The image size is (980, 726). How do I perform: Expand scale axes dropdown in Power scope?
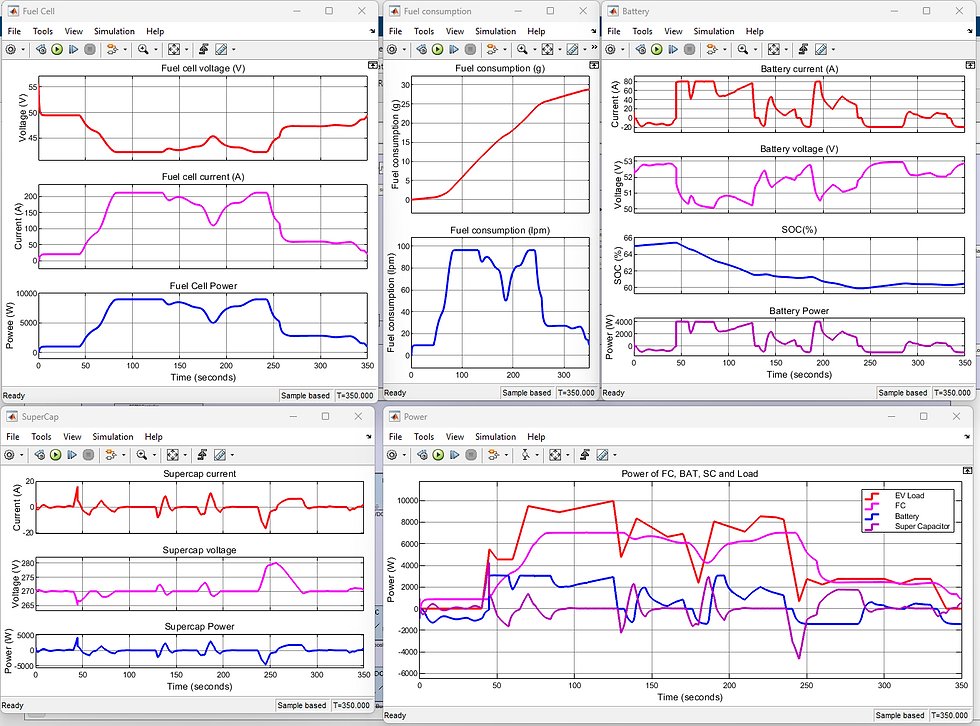pyautogui.click(x=568, y=455)
